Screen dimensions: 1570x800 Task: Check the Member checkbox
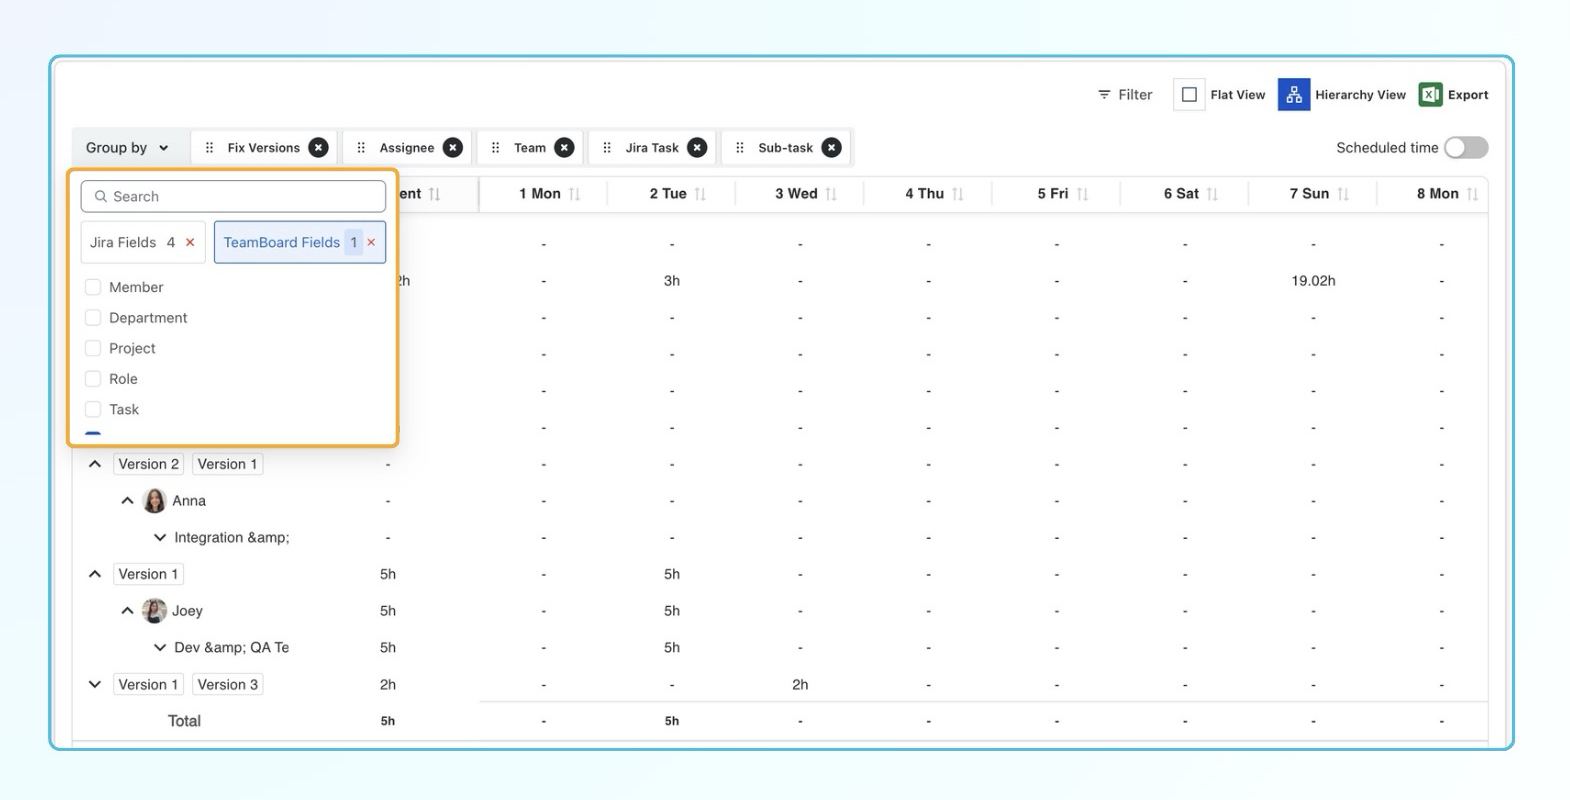[93, 287]
